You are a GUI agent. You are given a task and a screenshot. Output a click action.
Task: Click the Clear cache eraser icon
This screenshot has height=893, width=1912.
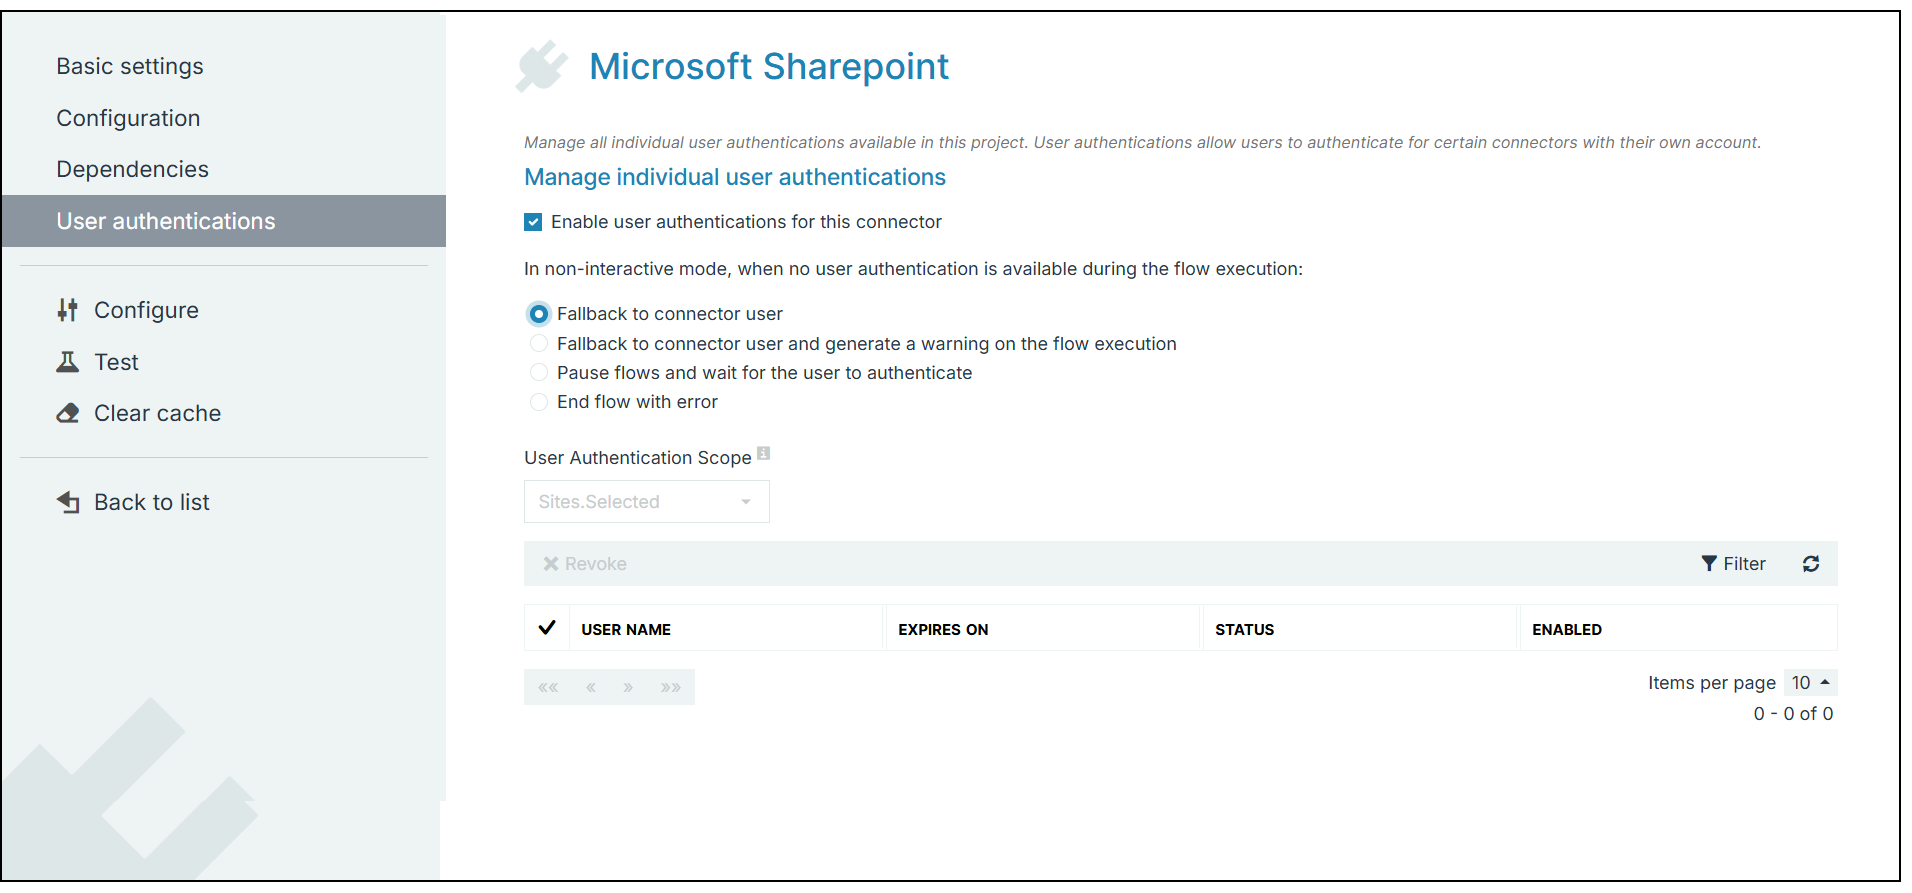pyautogui.click(x=67, y=413)
